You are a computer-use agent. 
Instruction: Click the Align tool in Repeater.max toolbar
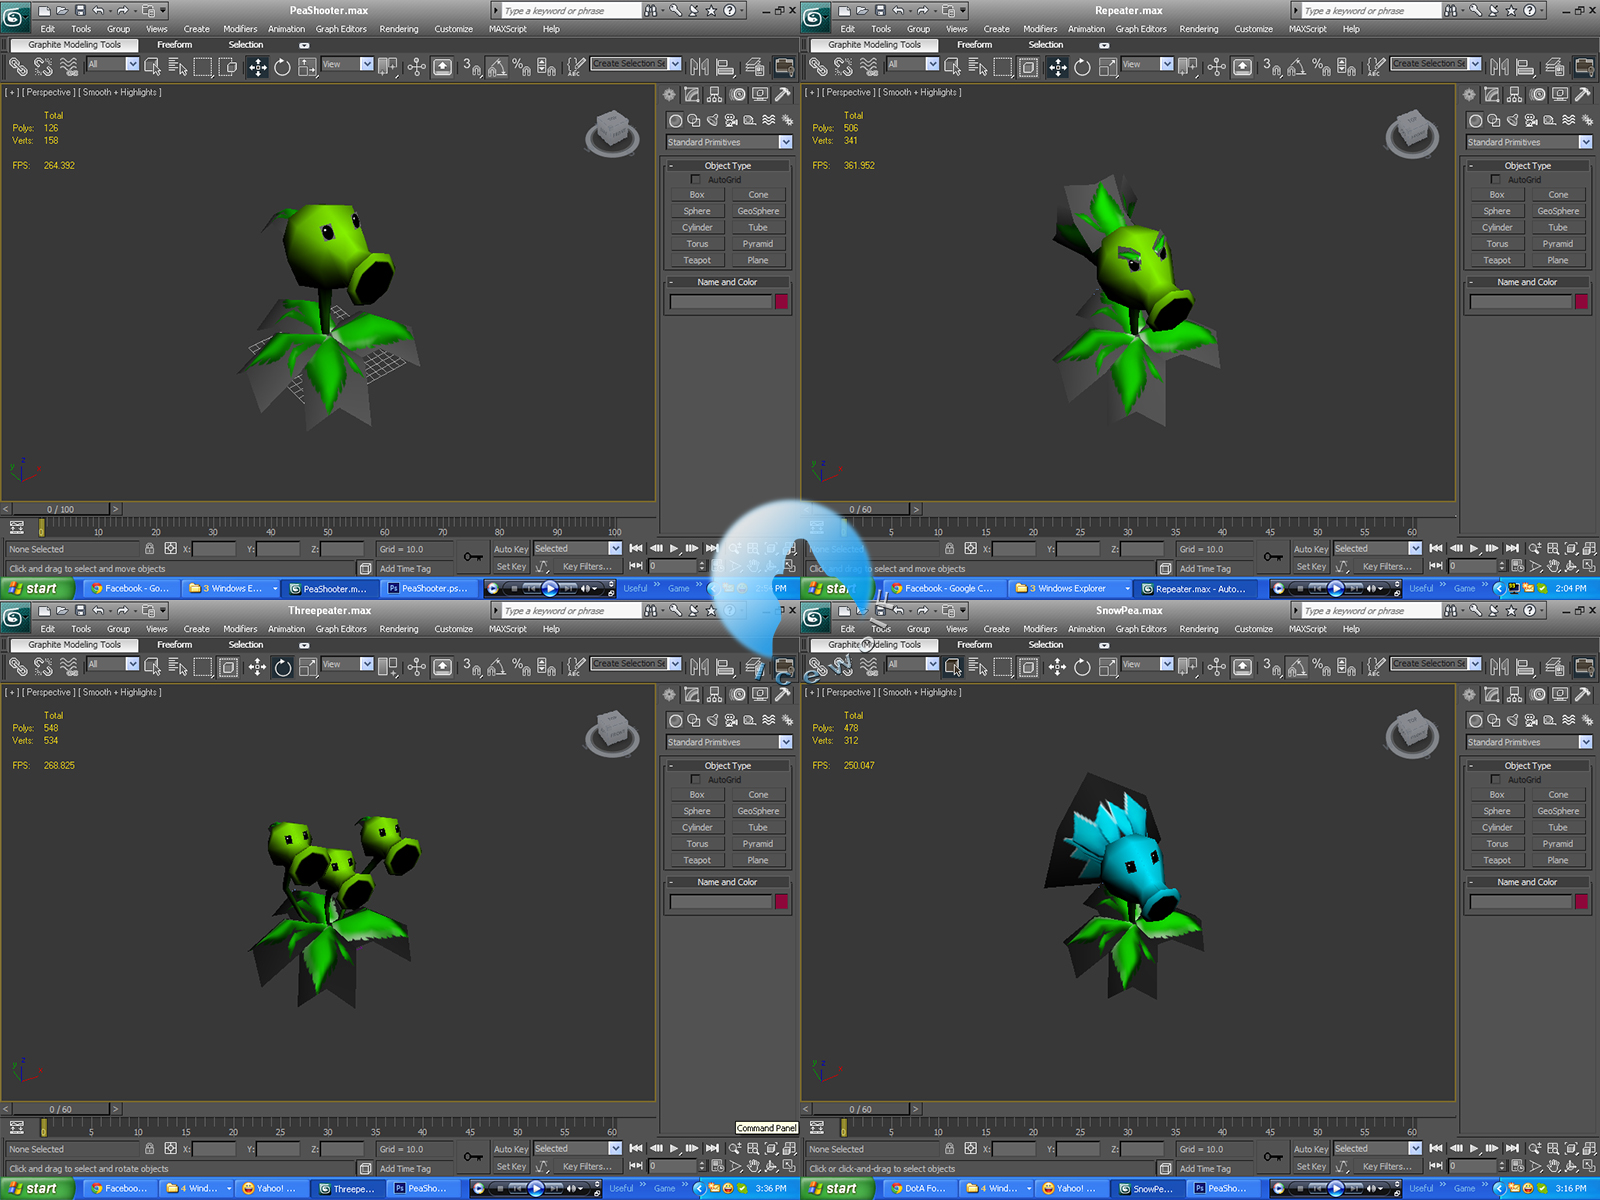coord(1525,67)
